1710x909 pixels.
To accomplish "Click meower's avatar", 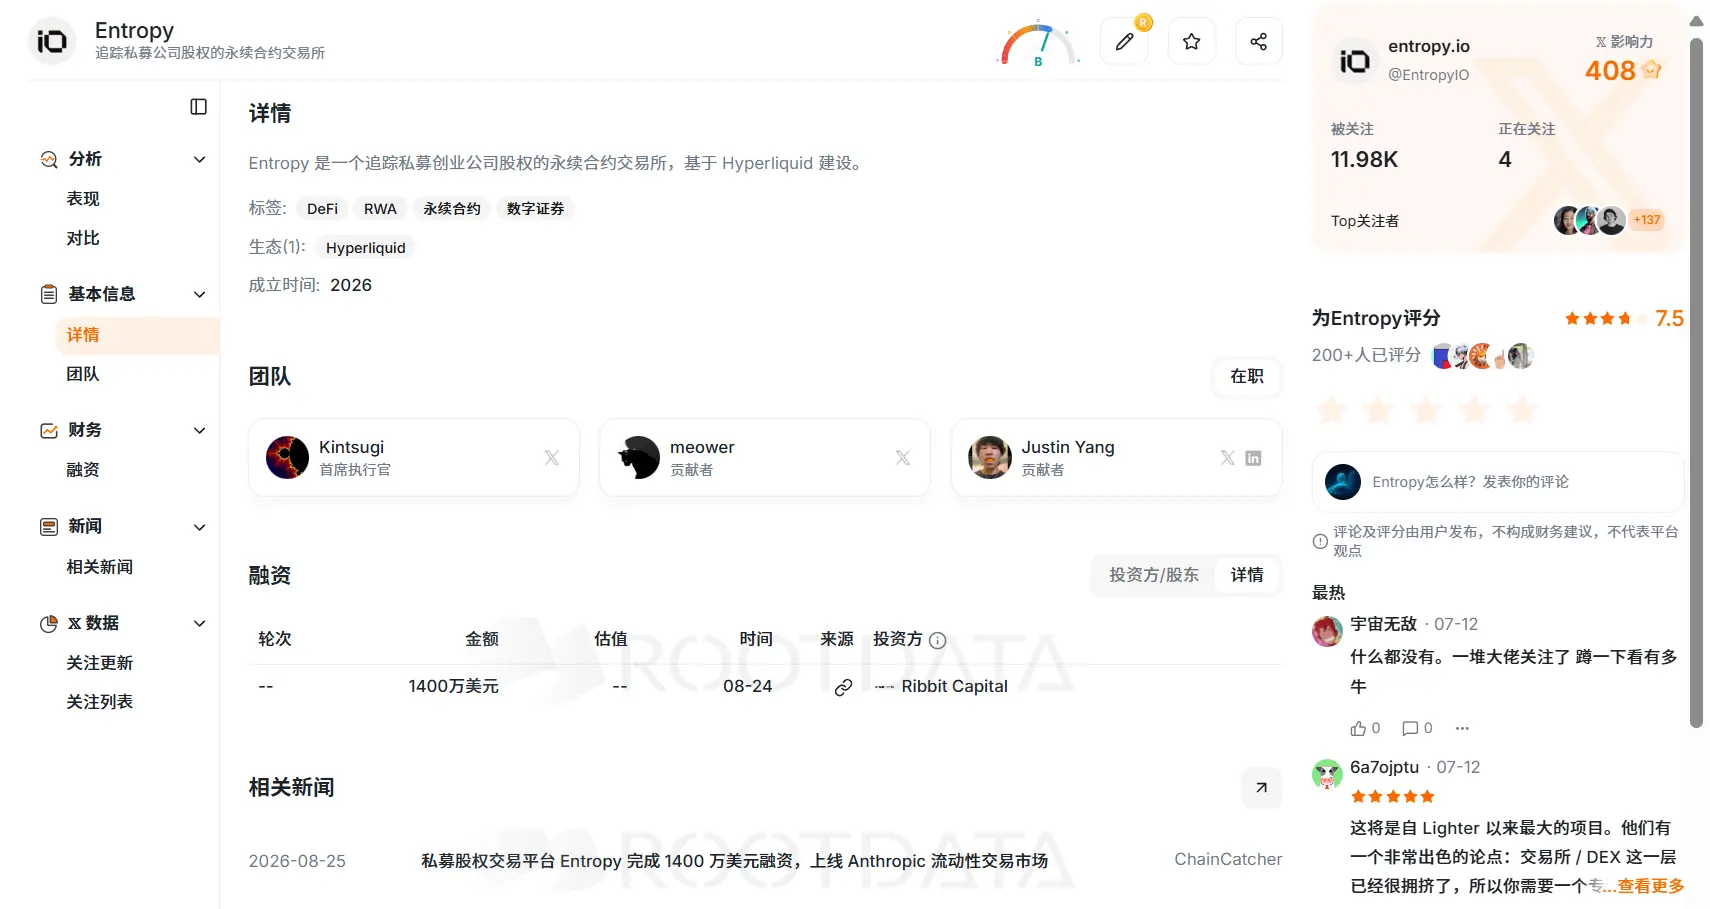I will pos(639,458).
